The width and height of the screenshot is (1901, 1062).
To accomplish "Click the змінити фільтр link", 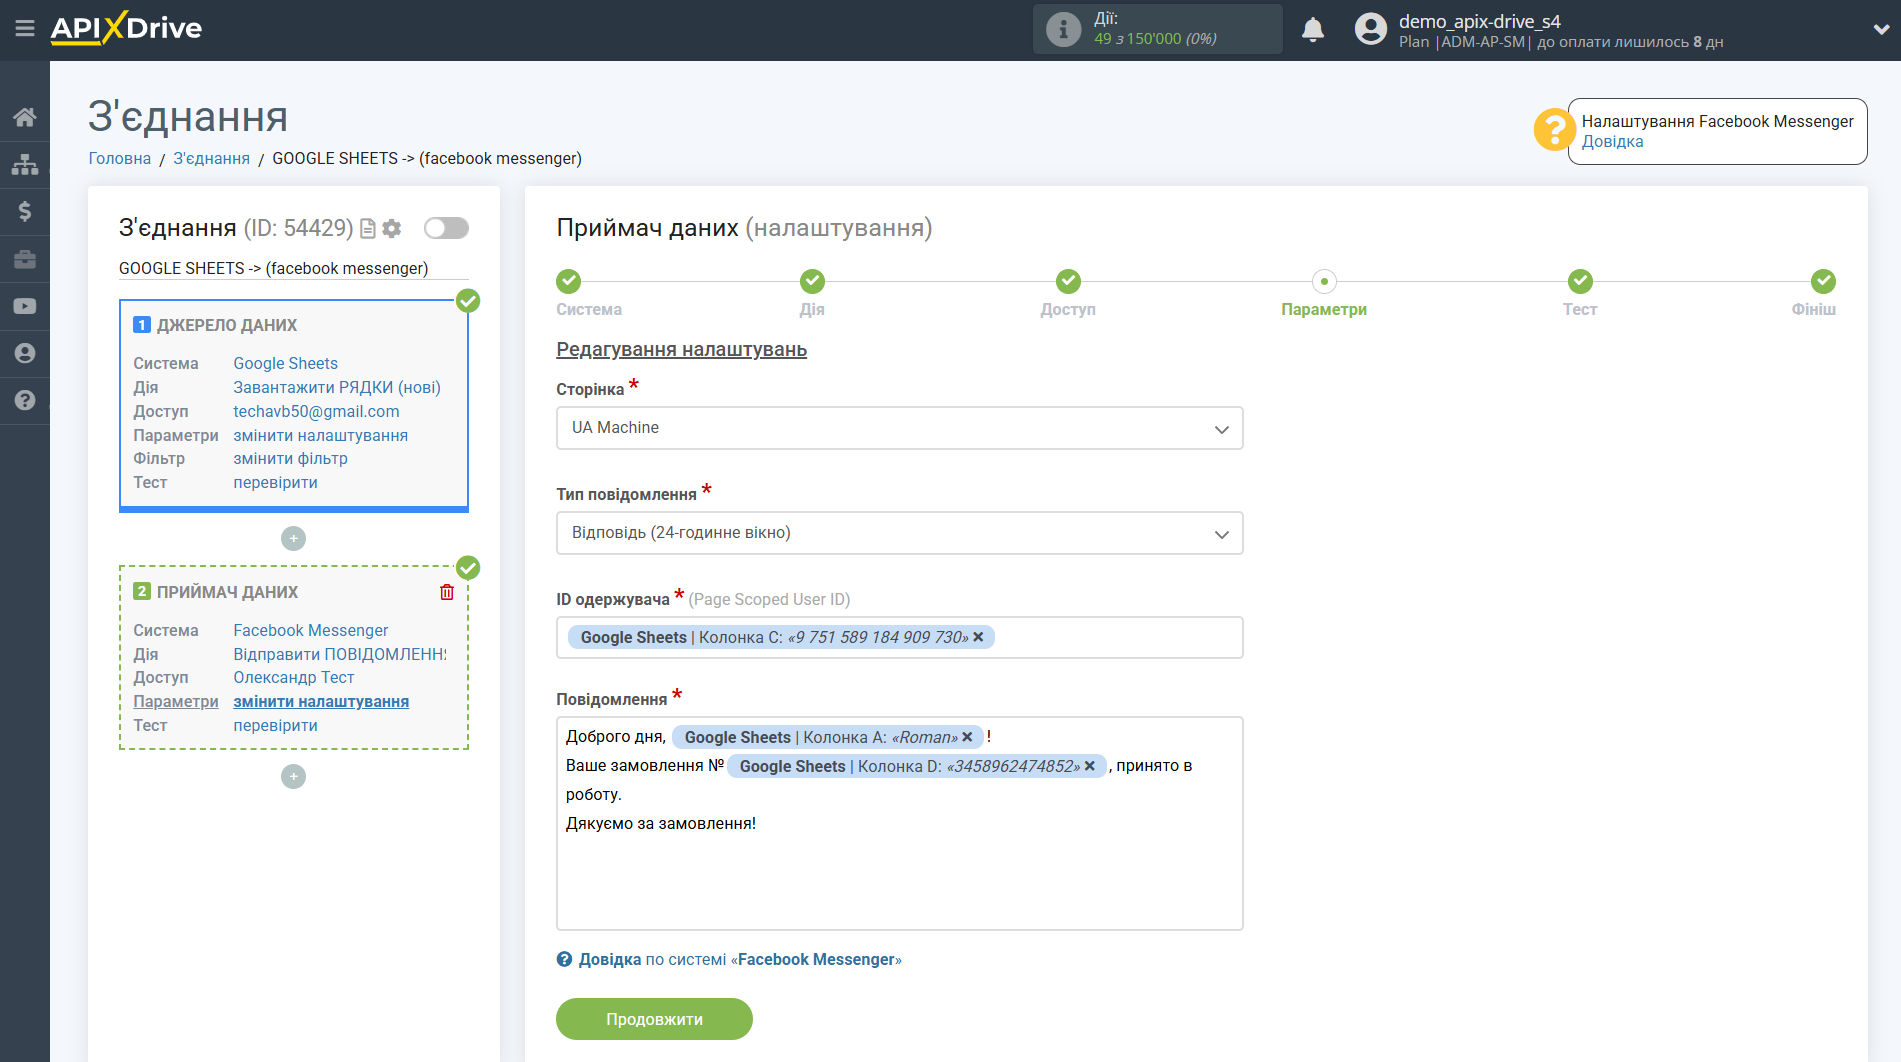I will tap(290, 458).
